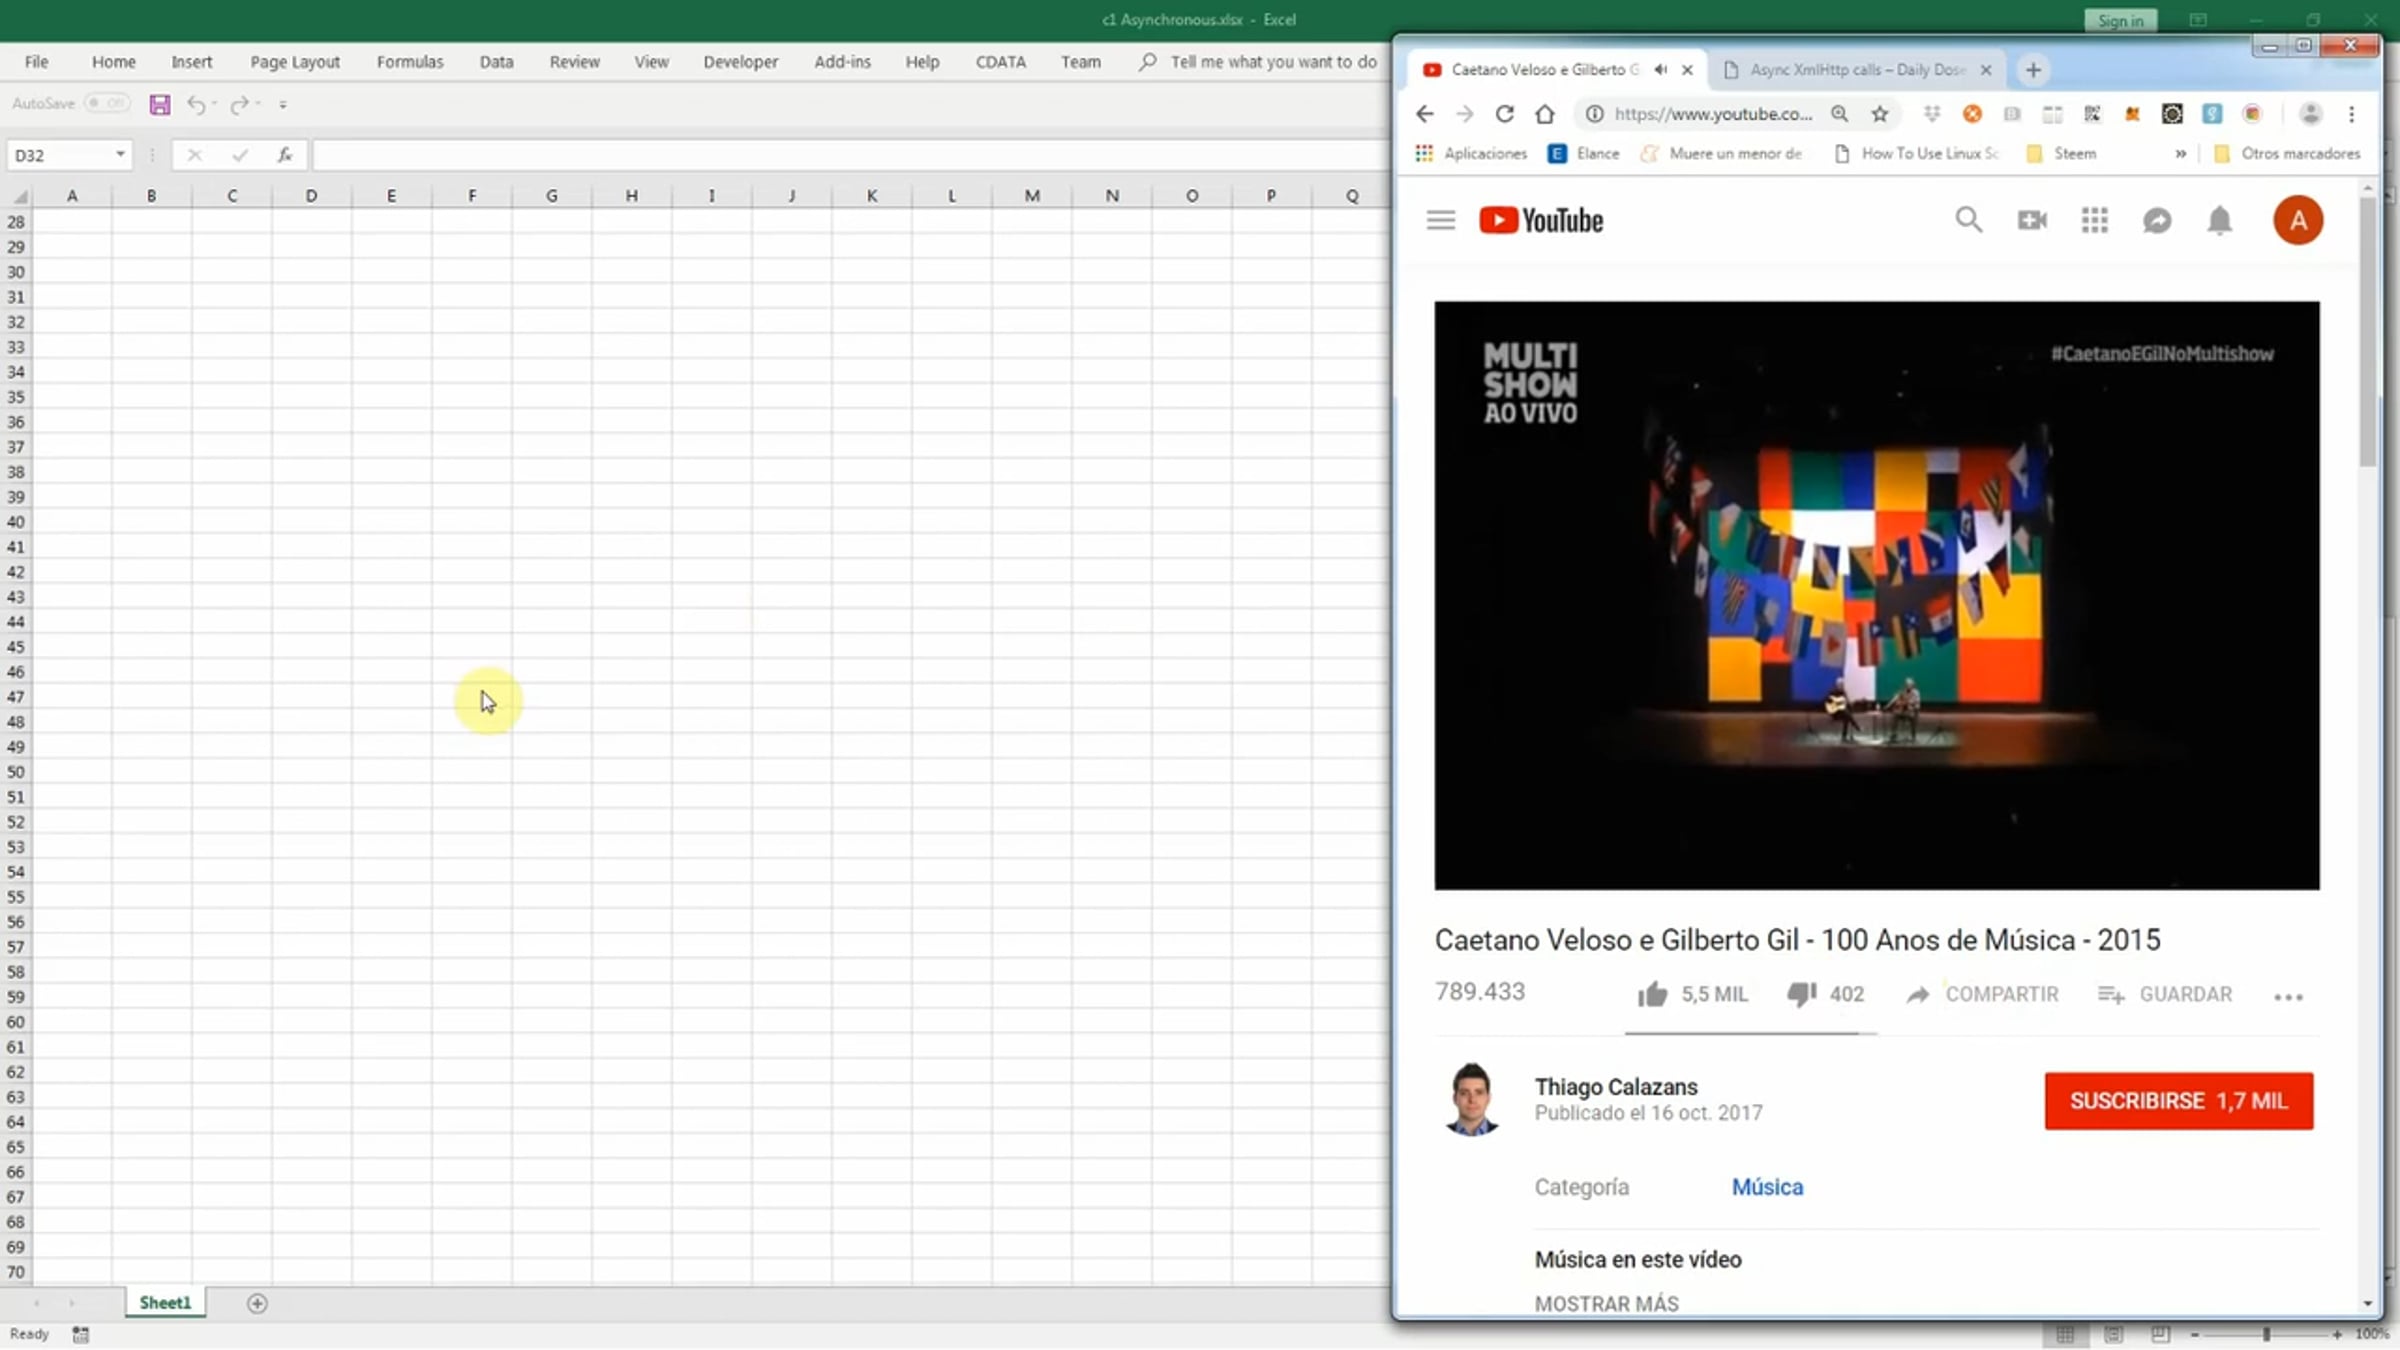Click the browser zoom magnifier icon

(1839, 114)
